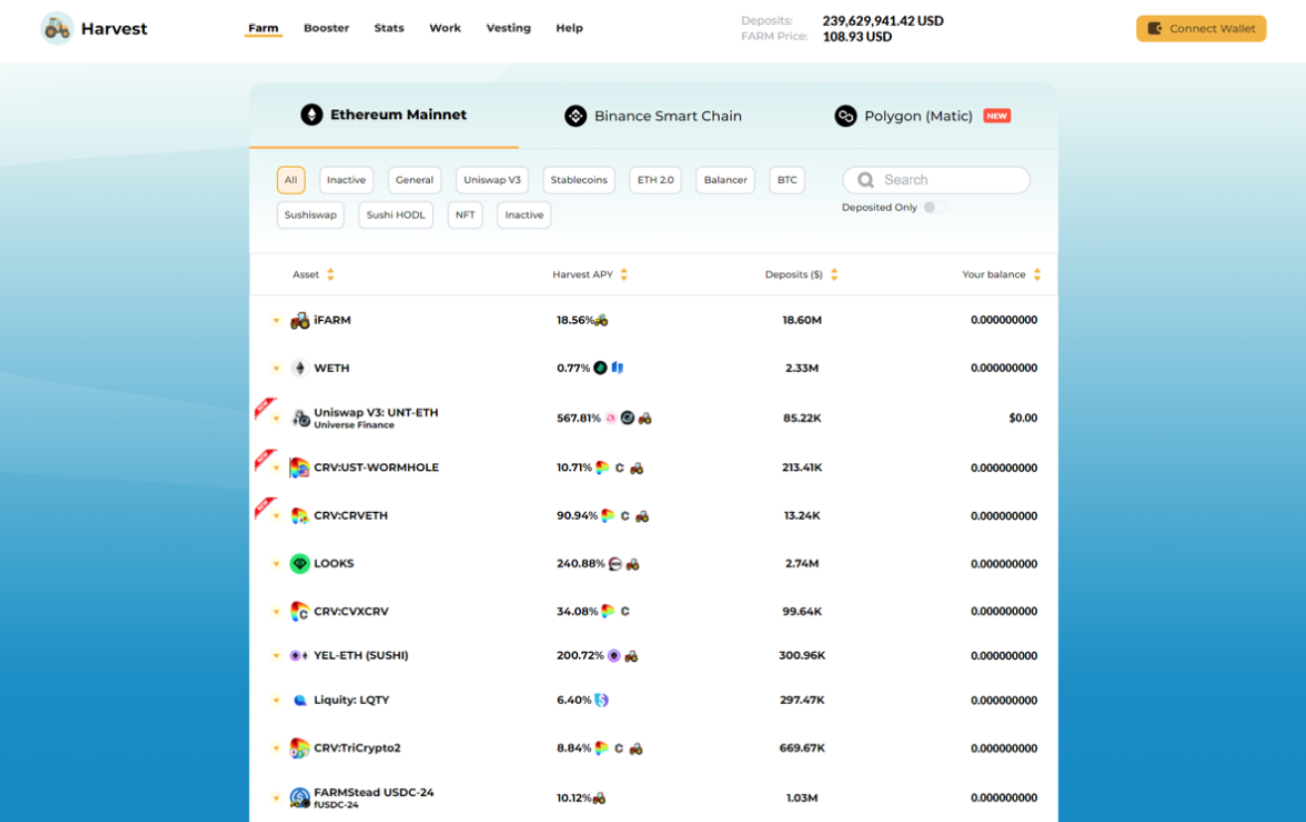The width and height of the screenshot is (1306, 822).
Task: Select the All filter chip
Action: [291, 180]
